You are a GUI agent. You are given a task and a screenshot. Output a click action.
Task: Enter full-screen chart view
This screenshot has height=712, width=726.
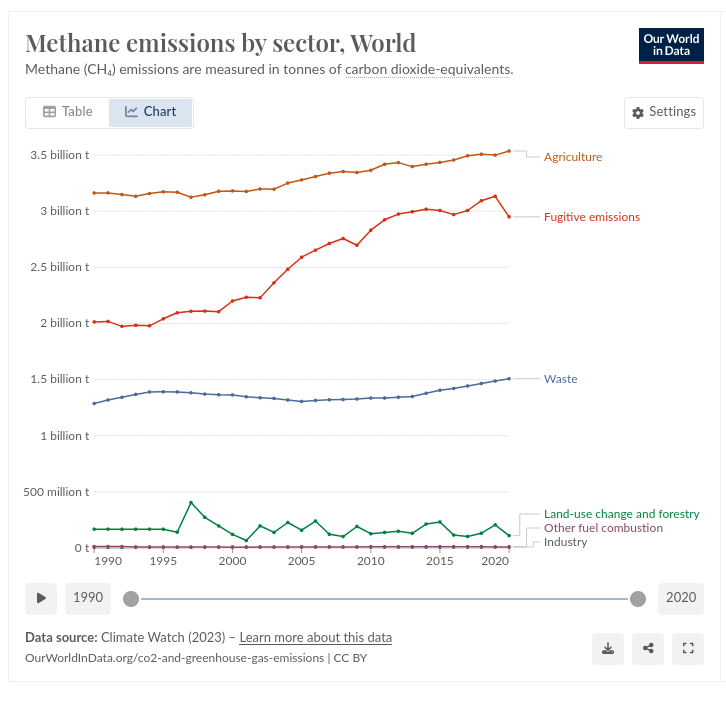tap(688, 648)
